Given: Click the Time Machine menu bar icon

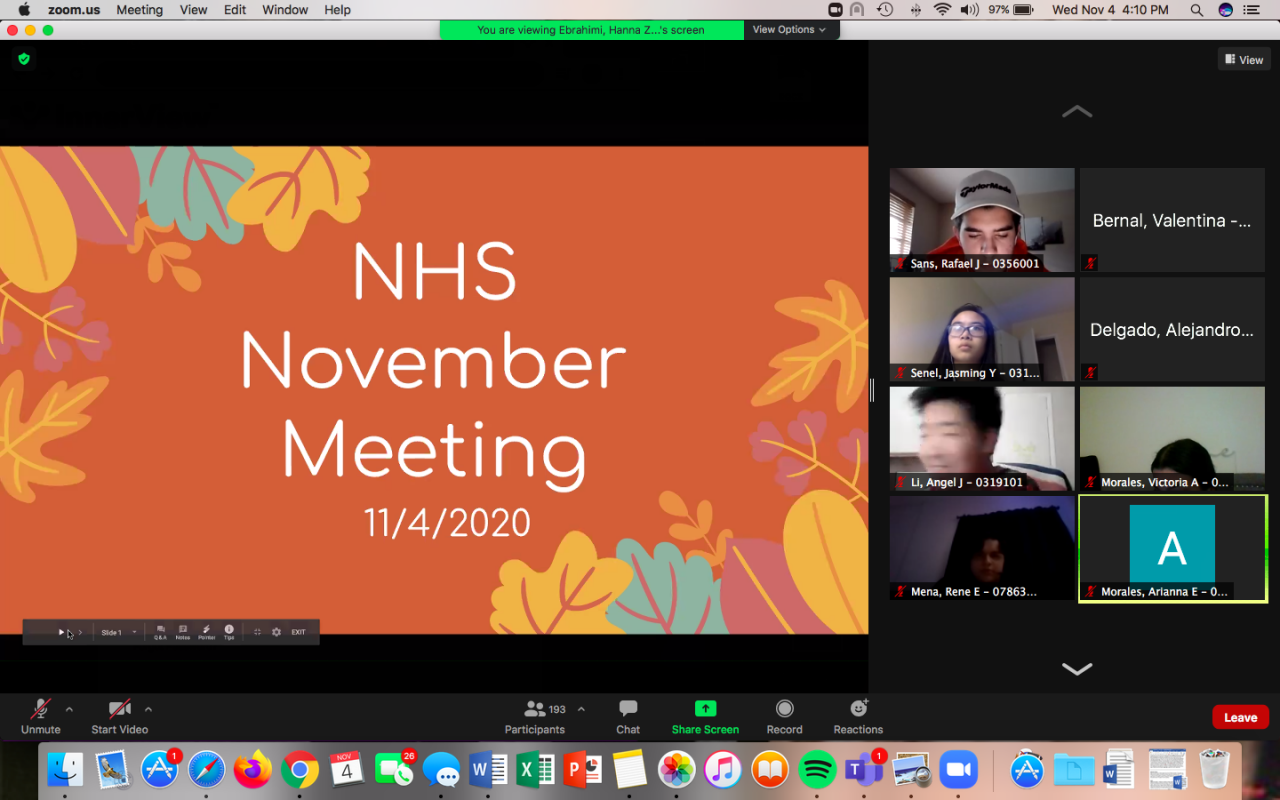Looking at the screenshot, I should pyautogui.click(x=885, y=10).
